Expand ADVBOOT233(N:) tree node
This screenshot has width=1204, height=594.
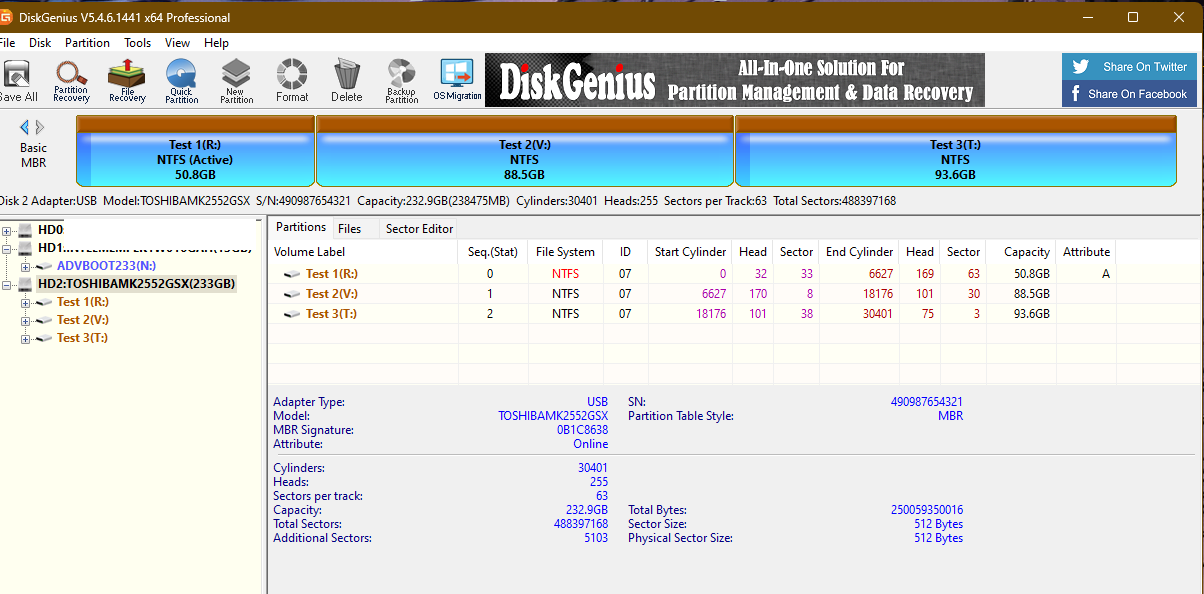point(25,266)
